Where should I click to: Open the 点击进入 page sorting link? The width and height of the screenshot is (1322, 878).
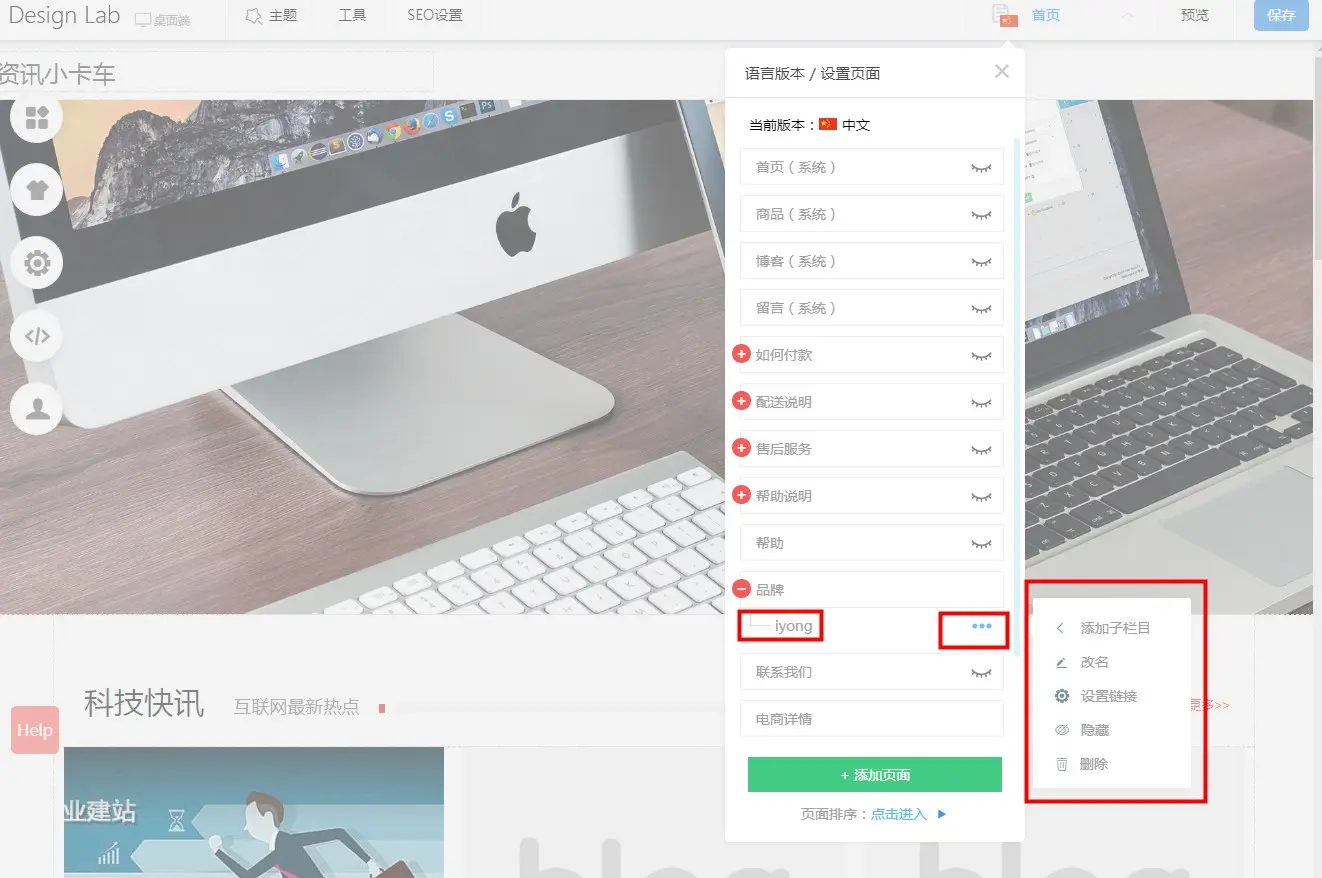pyautogui.click(x=898, y=814)
